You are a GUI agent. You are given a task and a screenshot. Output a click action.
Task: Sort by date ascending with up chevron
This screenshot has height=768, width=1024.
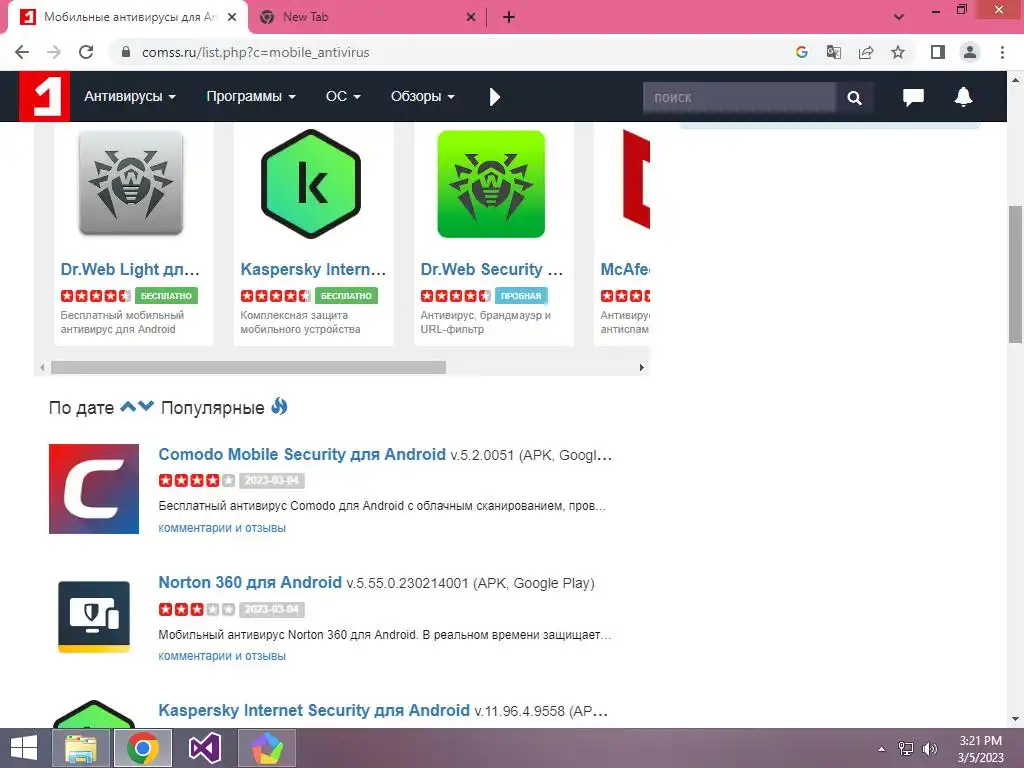tap(128, 406)
